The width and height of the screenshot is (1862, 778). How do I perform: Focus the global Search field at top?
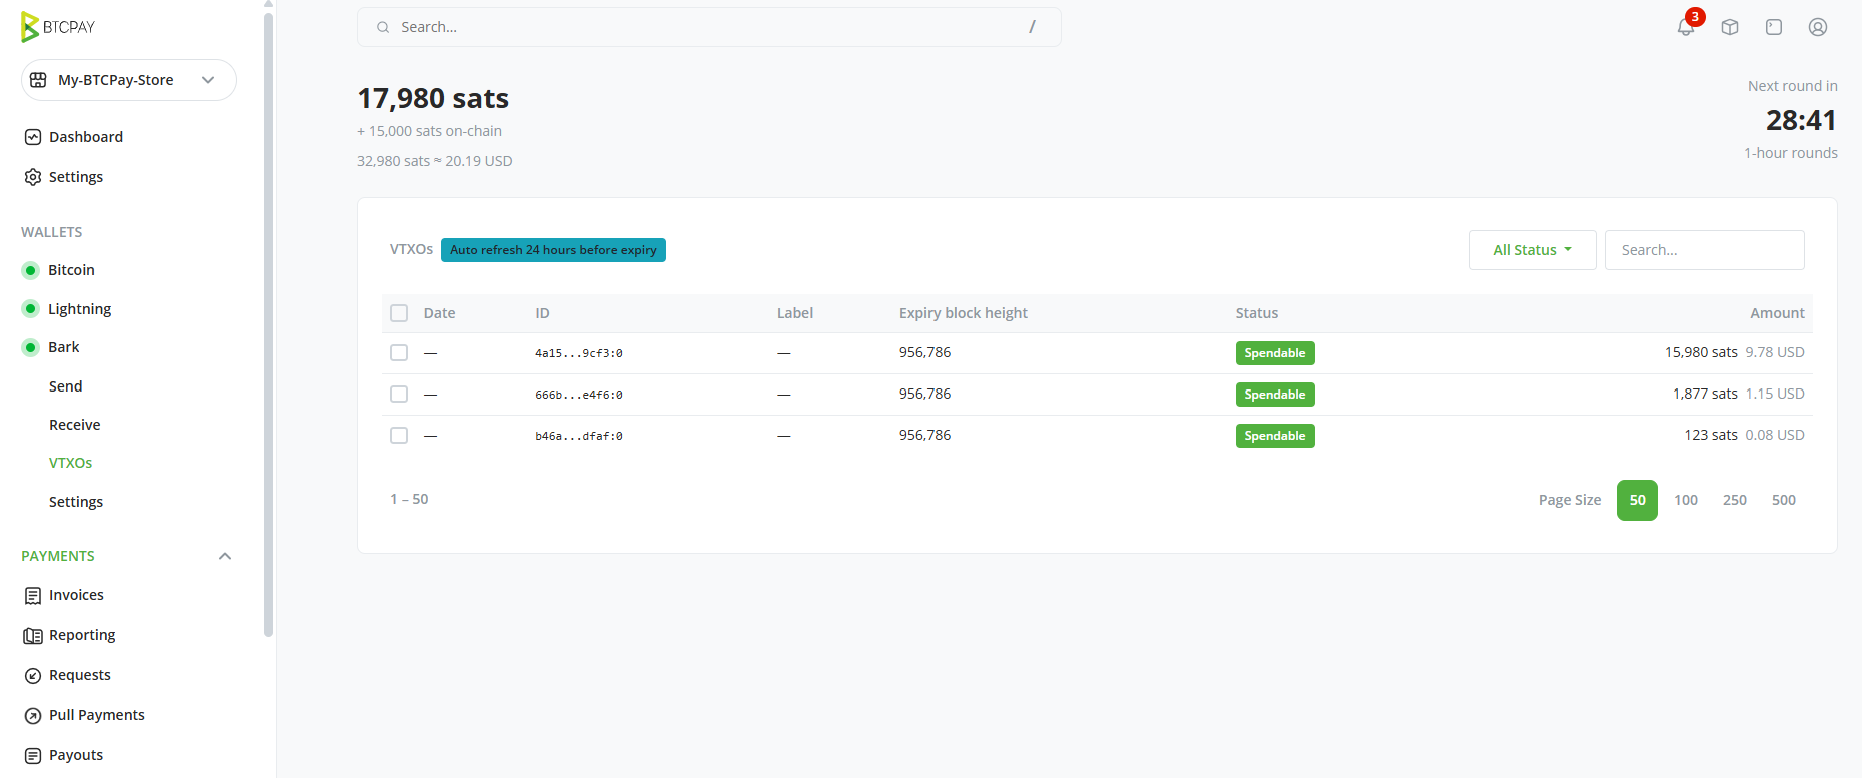click(709, 27)
